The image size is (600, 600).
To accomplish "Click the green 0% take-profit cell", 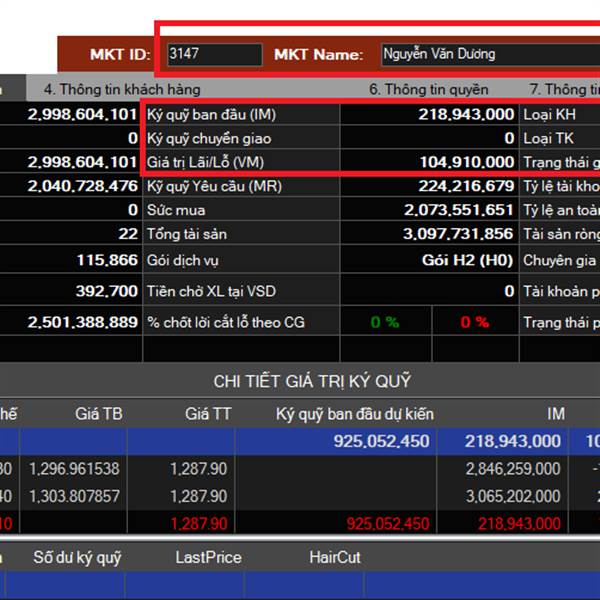I will click(384, 322).
